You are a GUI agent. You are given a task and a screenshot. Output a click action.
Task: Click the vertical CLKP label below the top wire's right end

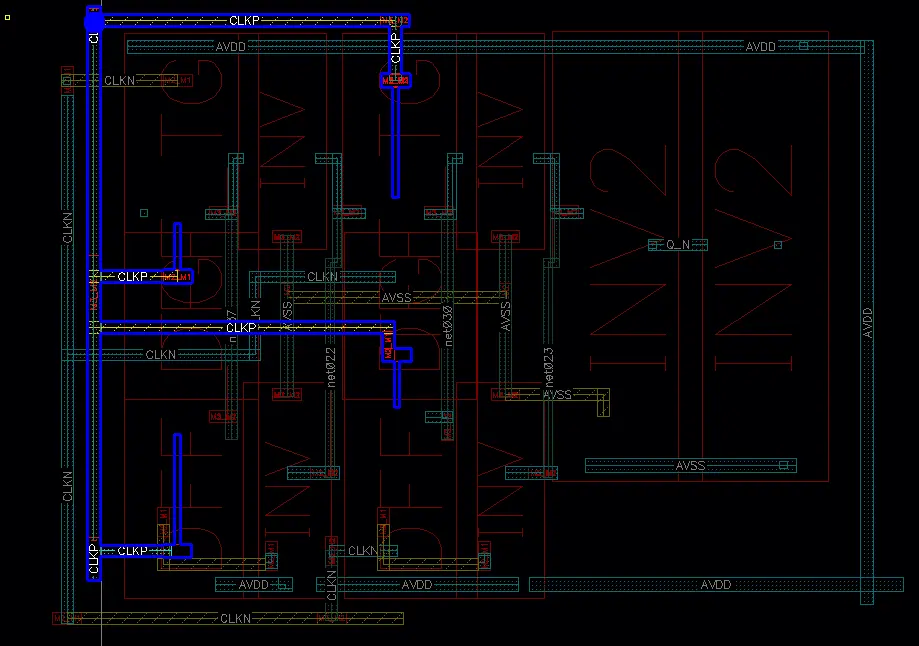pyautogui.click(x=396, y=48)
